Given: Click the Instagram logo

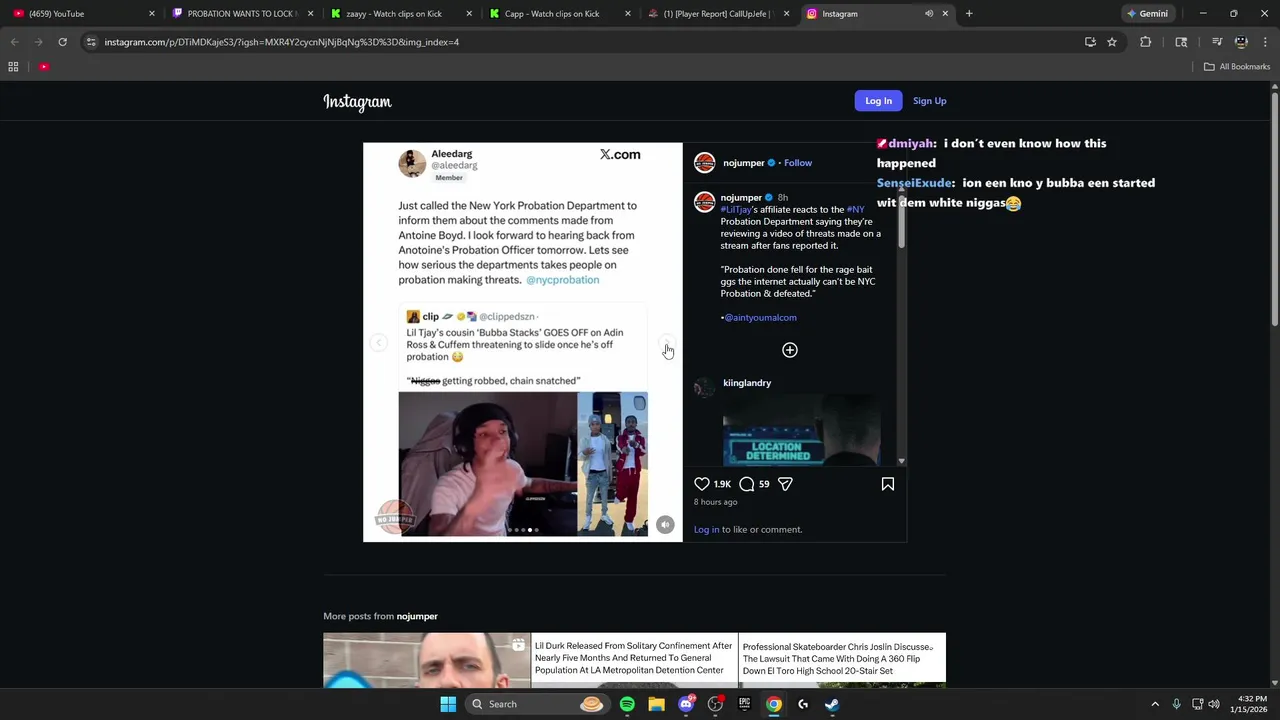Looking at the screenshot, I should [x=357, y=101].
